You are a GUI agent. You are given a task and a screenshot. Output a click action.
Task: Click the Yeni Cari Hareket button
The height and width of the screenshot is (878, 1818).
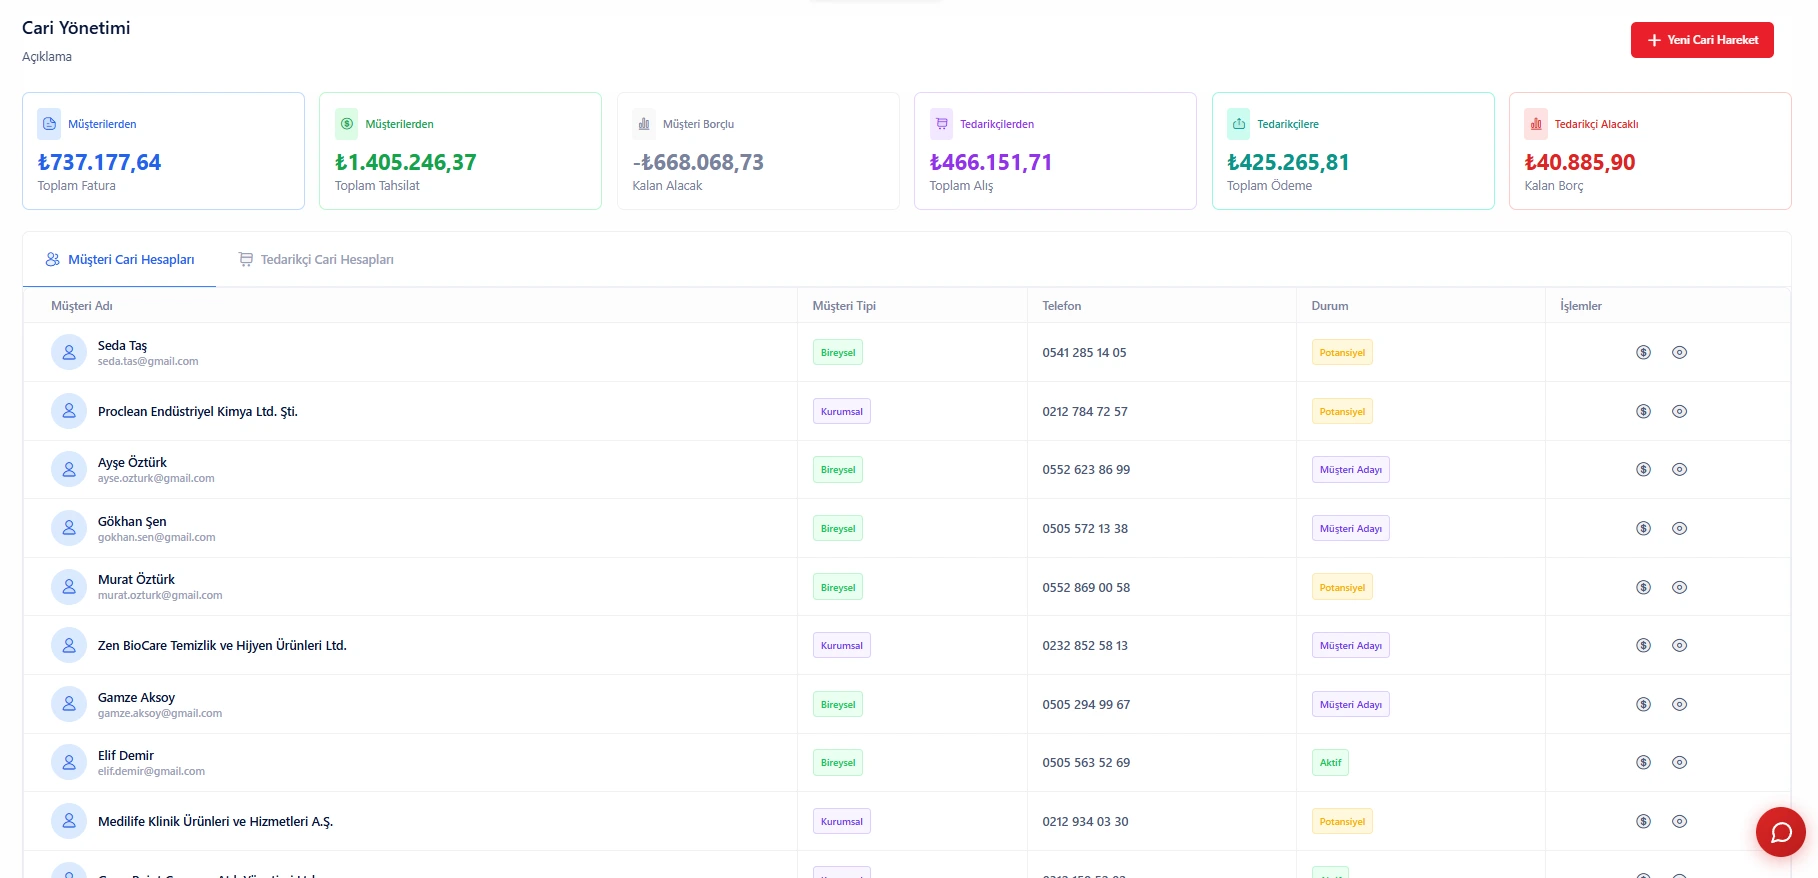pyautogui.click(x=1701, y=40)
